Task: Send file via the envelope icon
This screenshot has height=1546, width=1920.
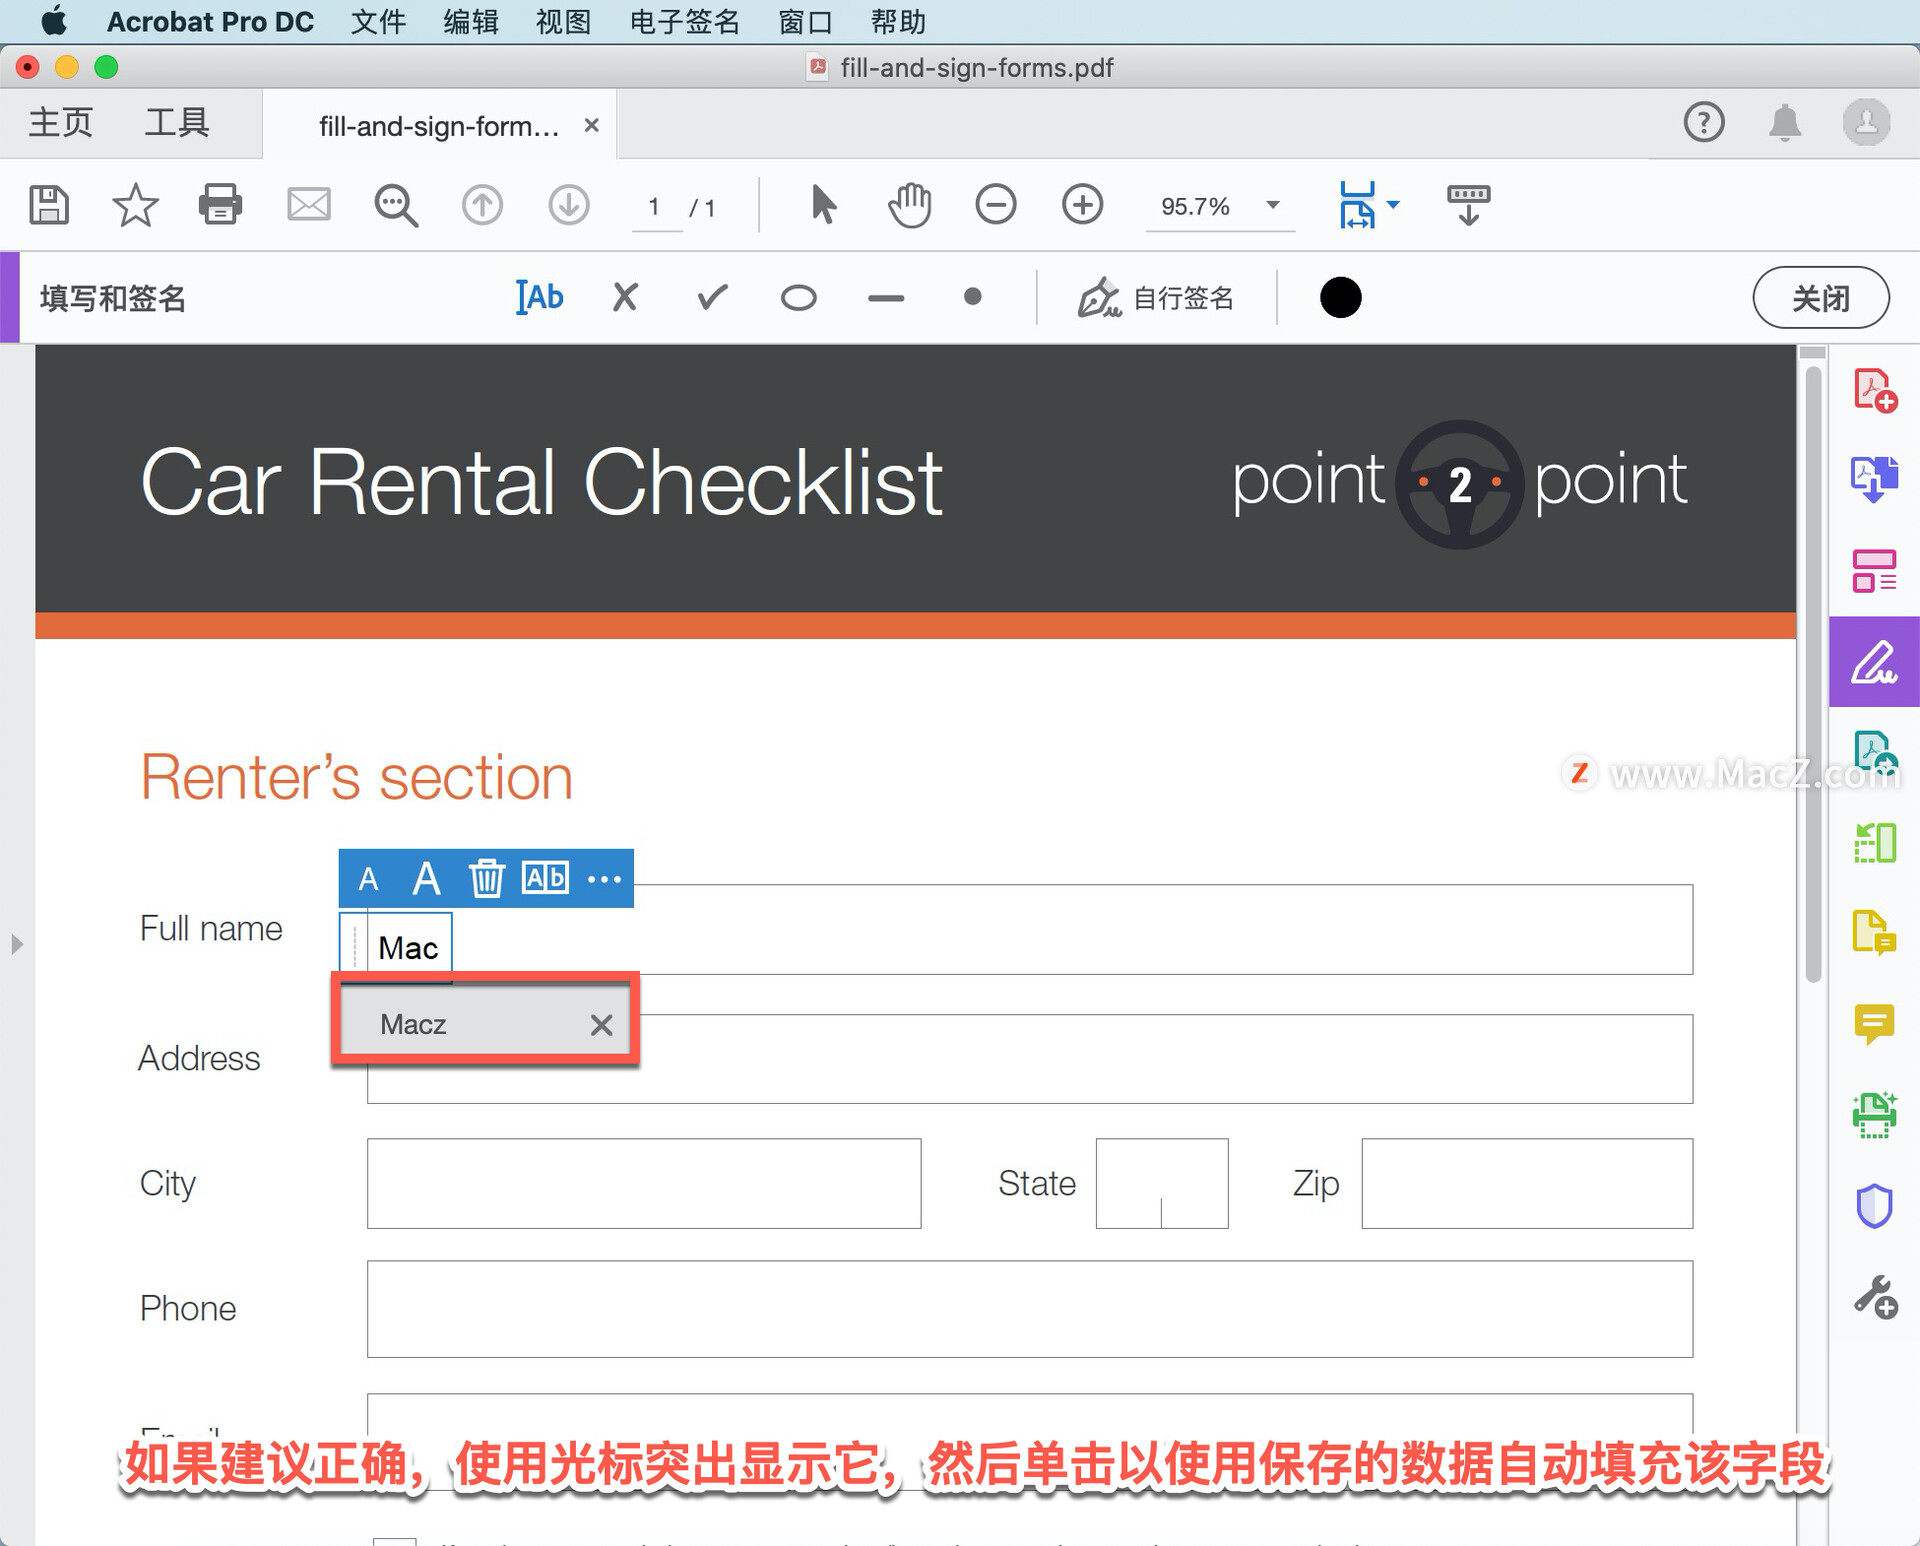Action: tap(309, 205)
